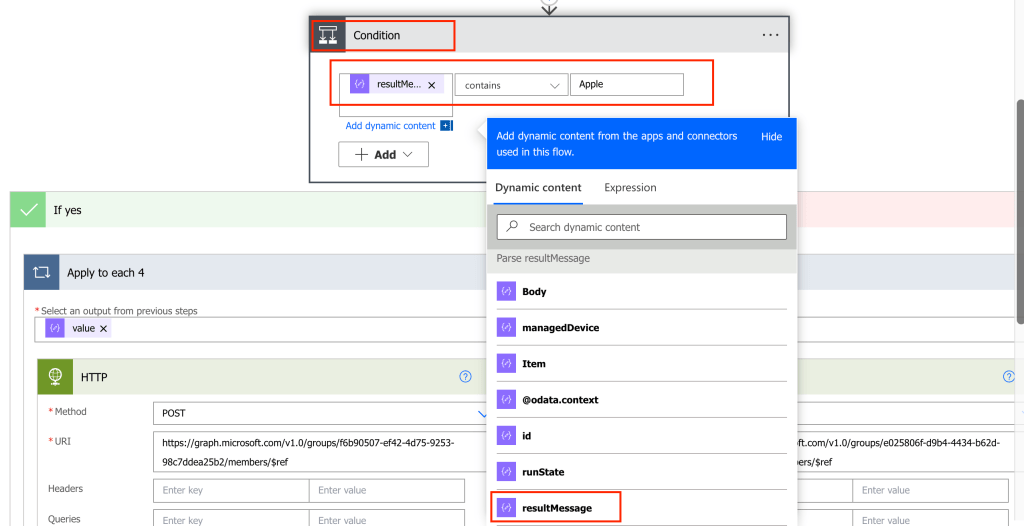Open the Method POST dropdown

pos(320,413)
